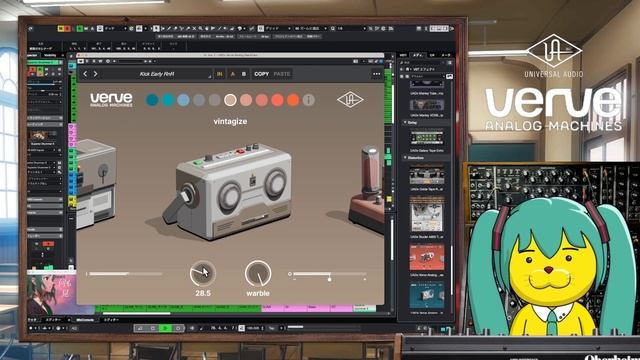Toggle green Read automation button in toolbar
Viewport: 640px width, 360px height.
pos(80,29)
